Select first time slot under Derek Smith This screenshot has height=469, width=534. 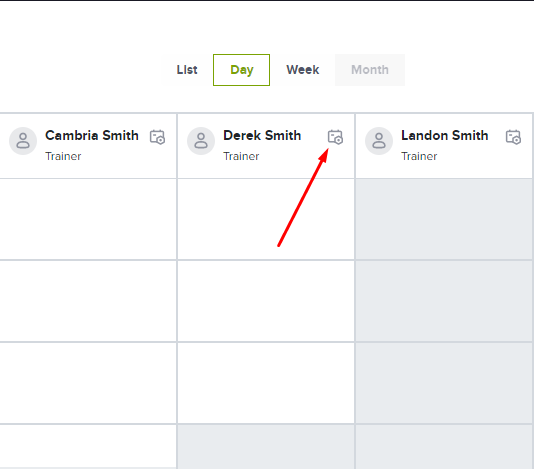(266, 219)
